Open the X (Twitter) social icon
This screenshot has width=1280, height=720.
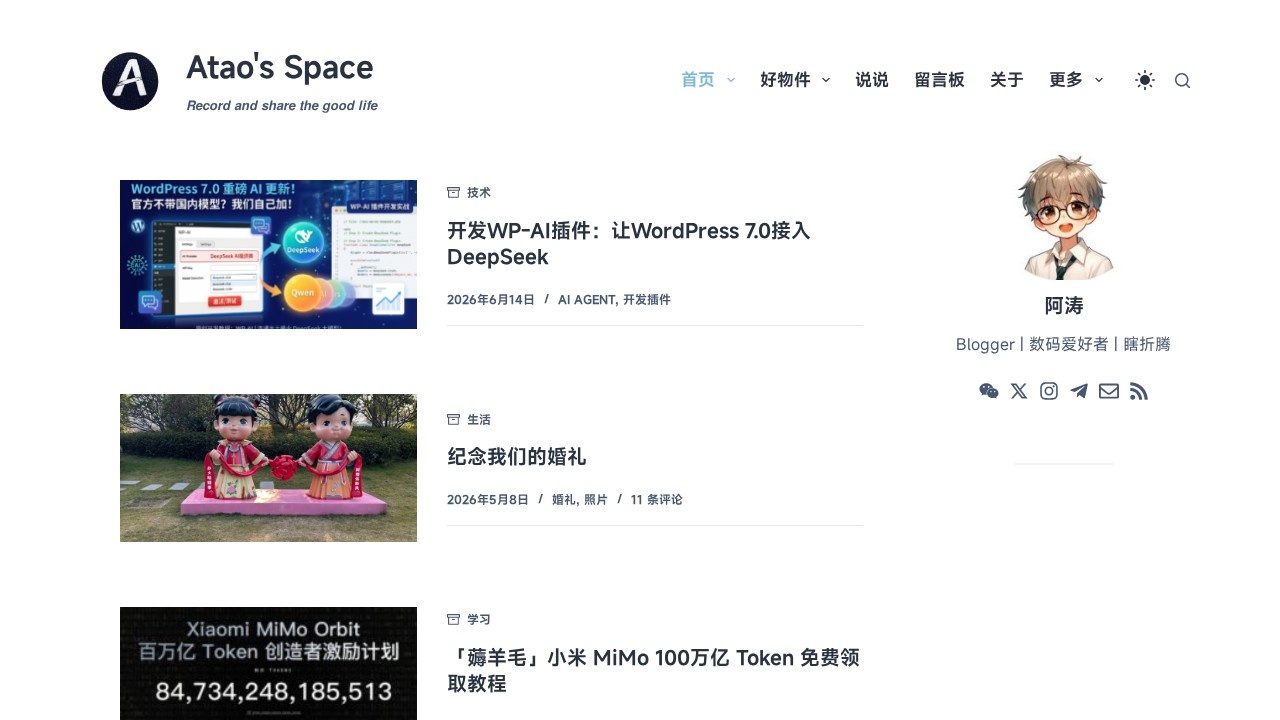1019,391
